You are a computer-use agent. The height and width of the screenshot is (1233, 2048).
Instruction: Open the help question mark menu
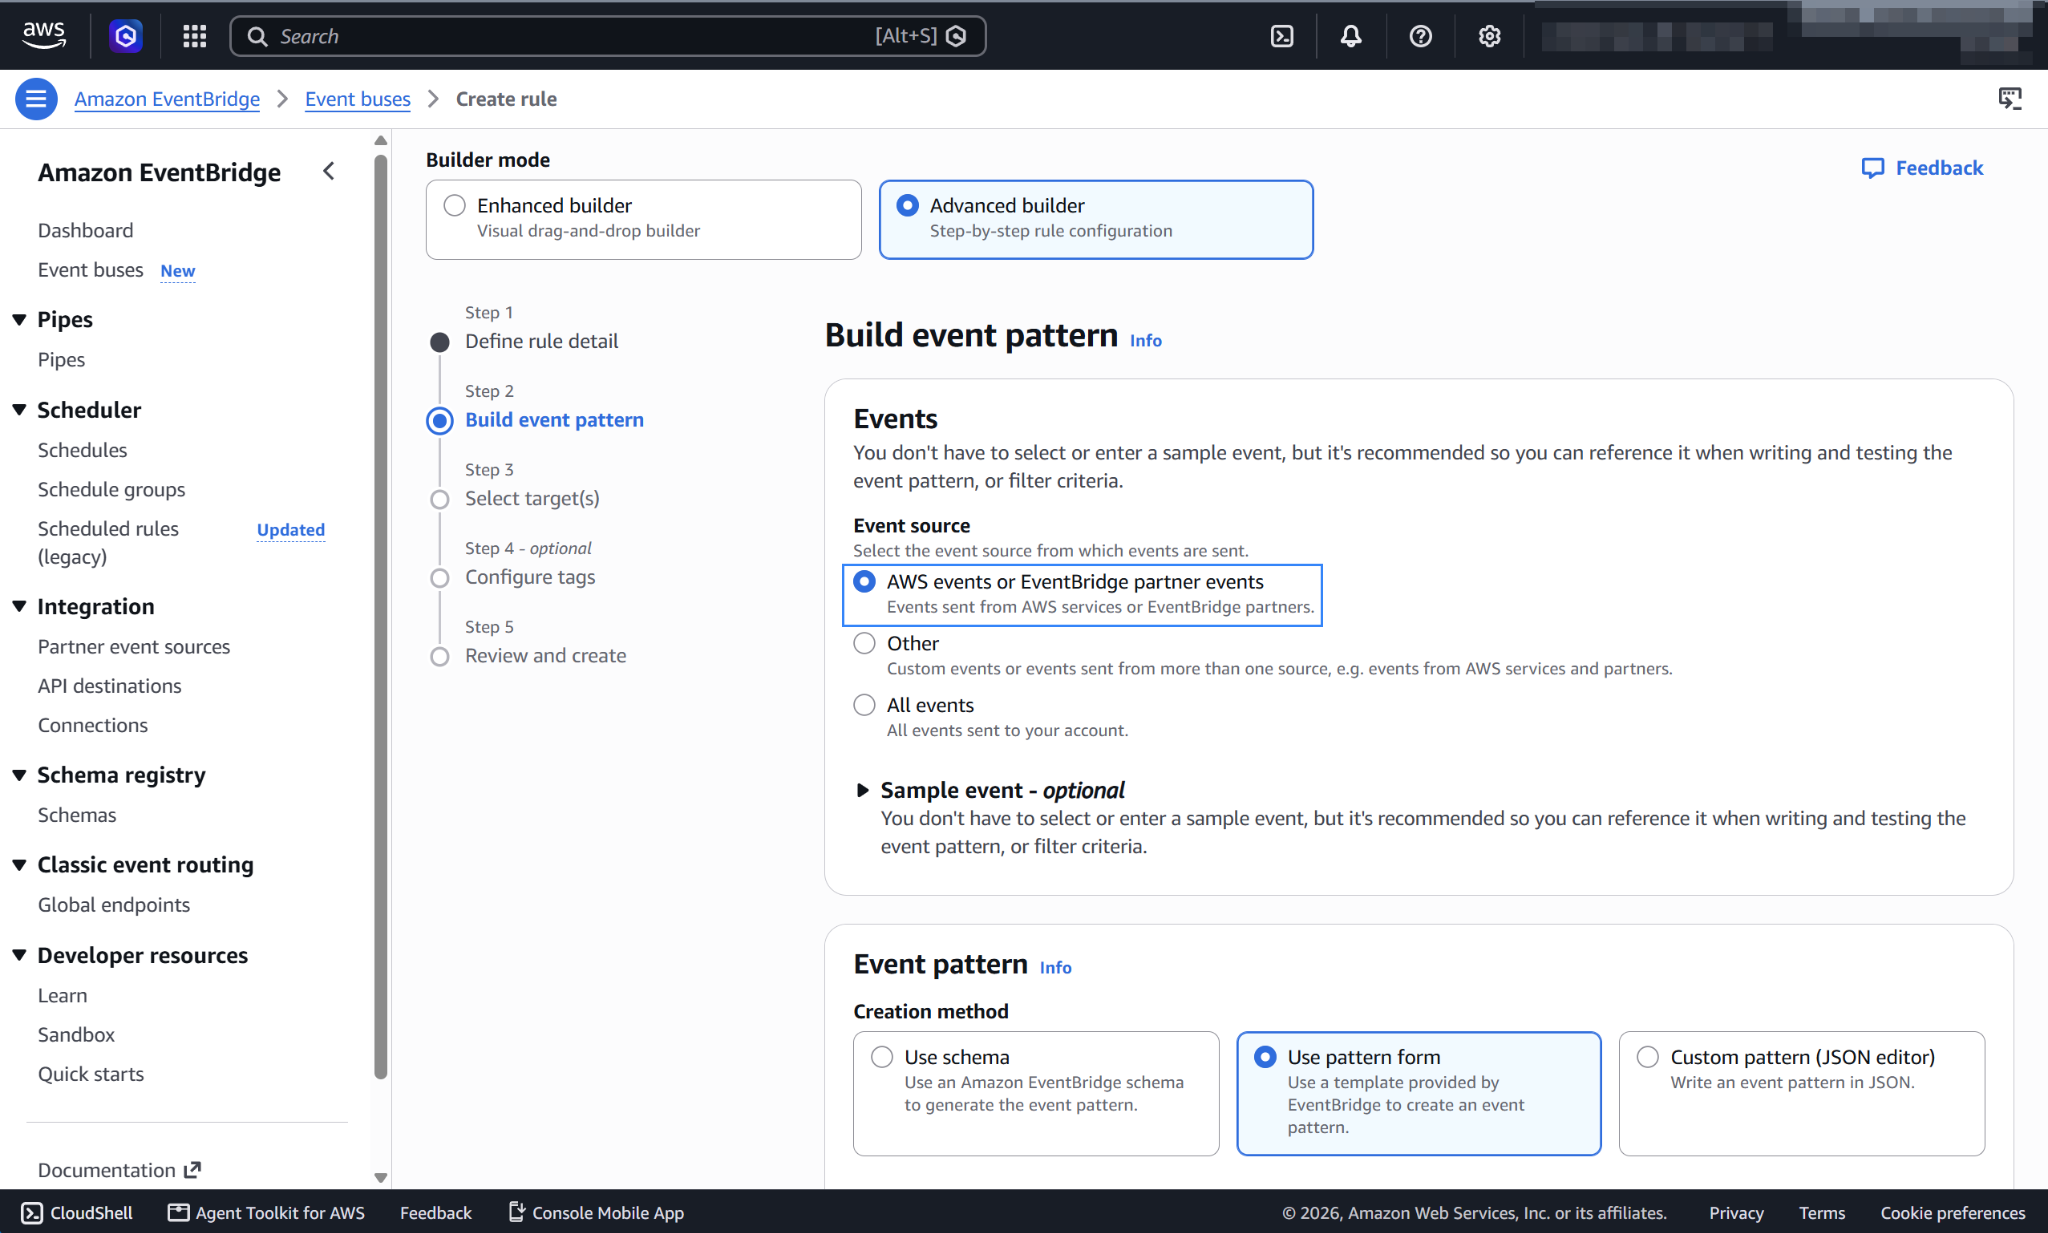(1420, 36)
